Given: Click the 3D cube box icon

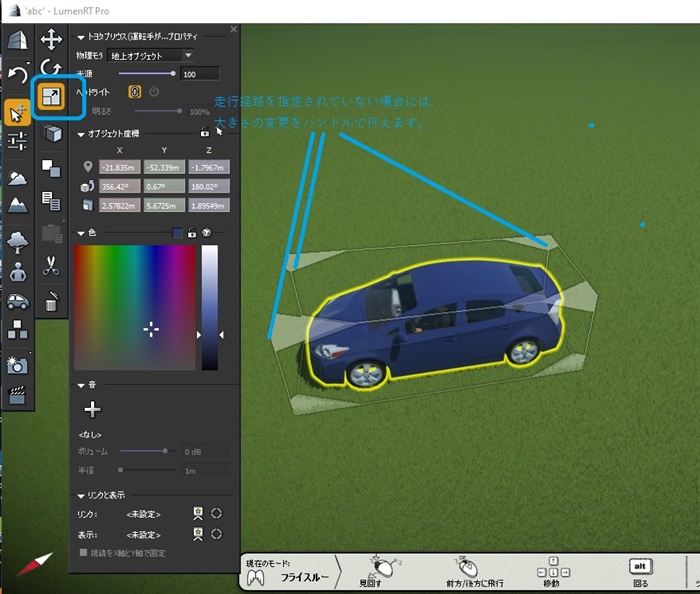Looking at the screenshot, I should [52, 133].
